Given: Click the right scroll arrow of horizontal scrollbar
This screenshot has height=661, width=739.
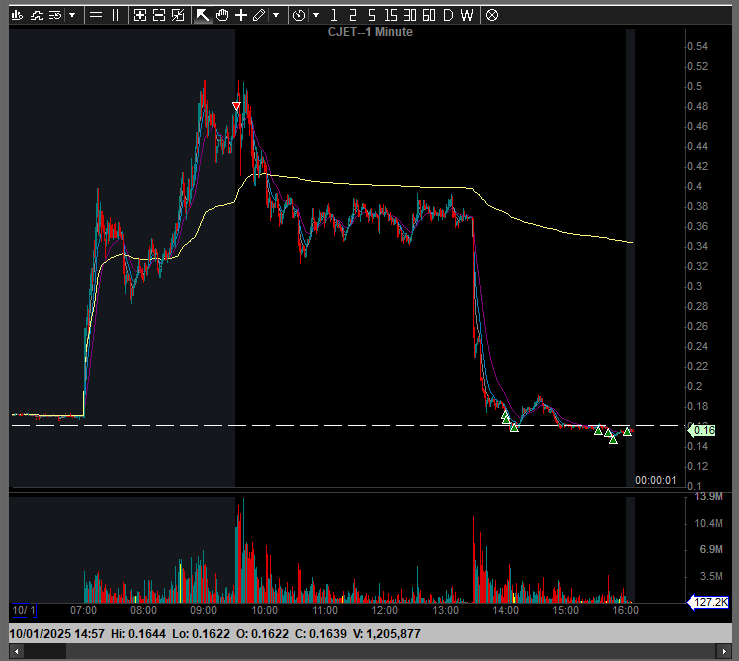Looking at the screenshot, I should pos(724,652).
